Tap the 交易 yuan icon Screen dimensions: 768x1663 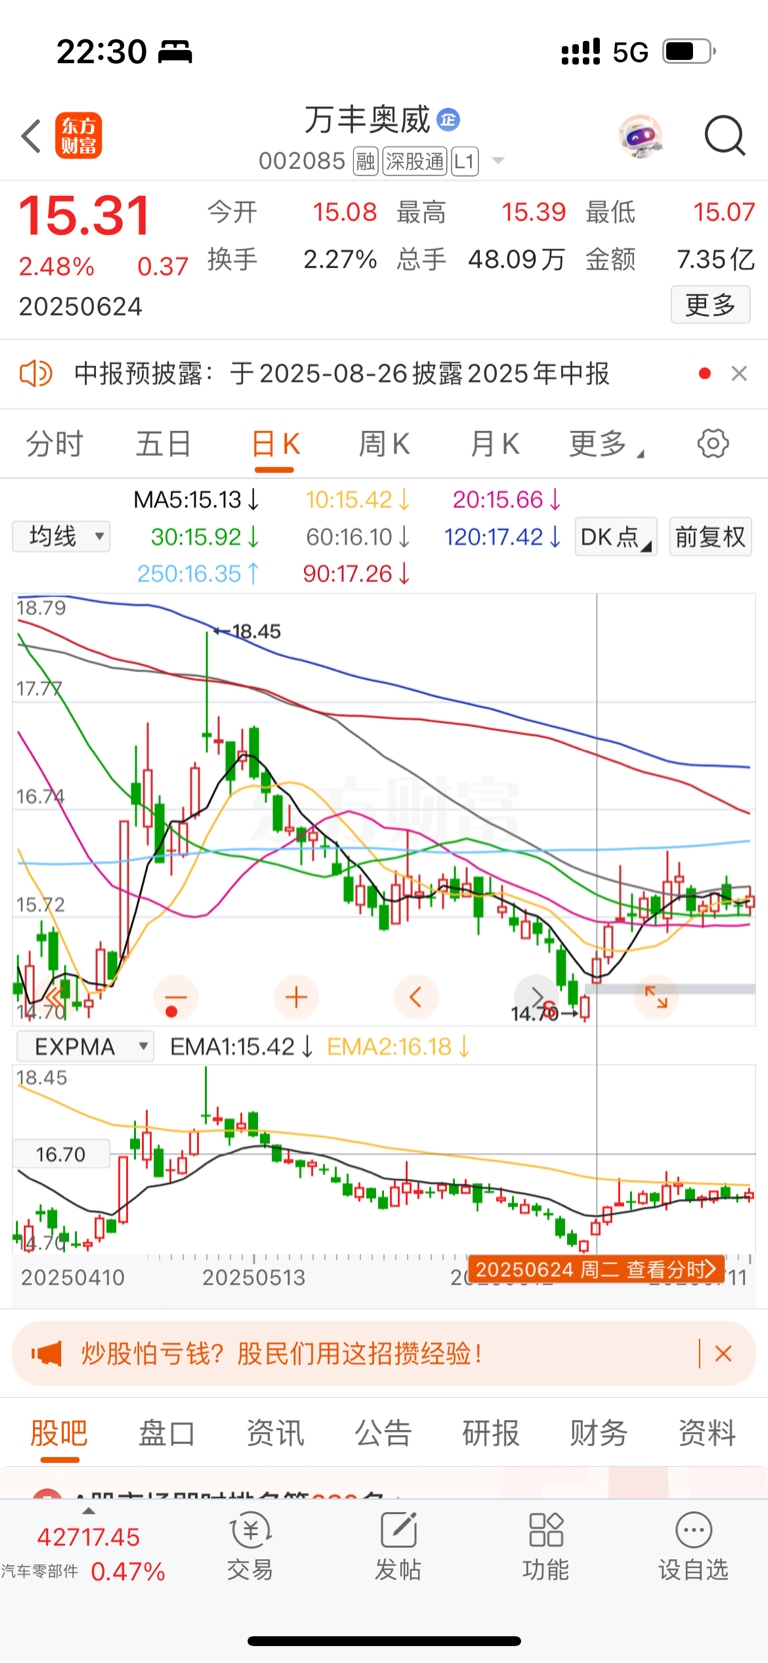[250, 1531]
